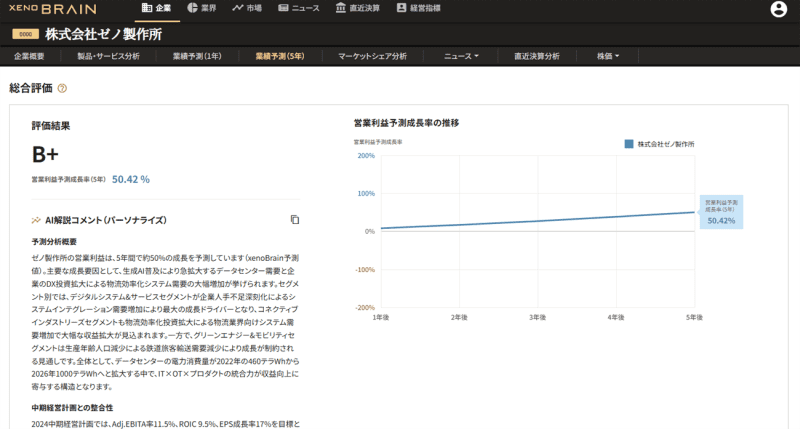Open the マーケットシェア分析 tab
The height and width of the screenshot is (429, 800).
coord(372,56)
